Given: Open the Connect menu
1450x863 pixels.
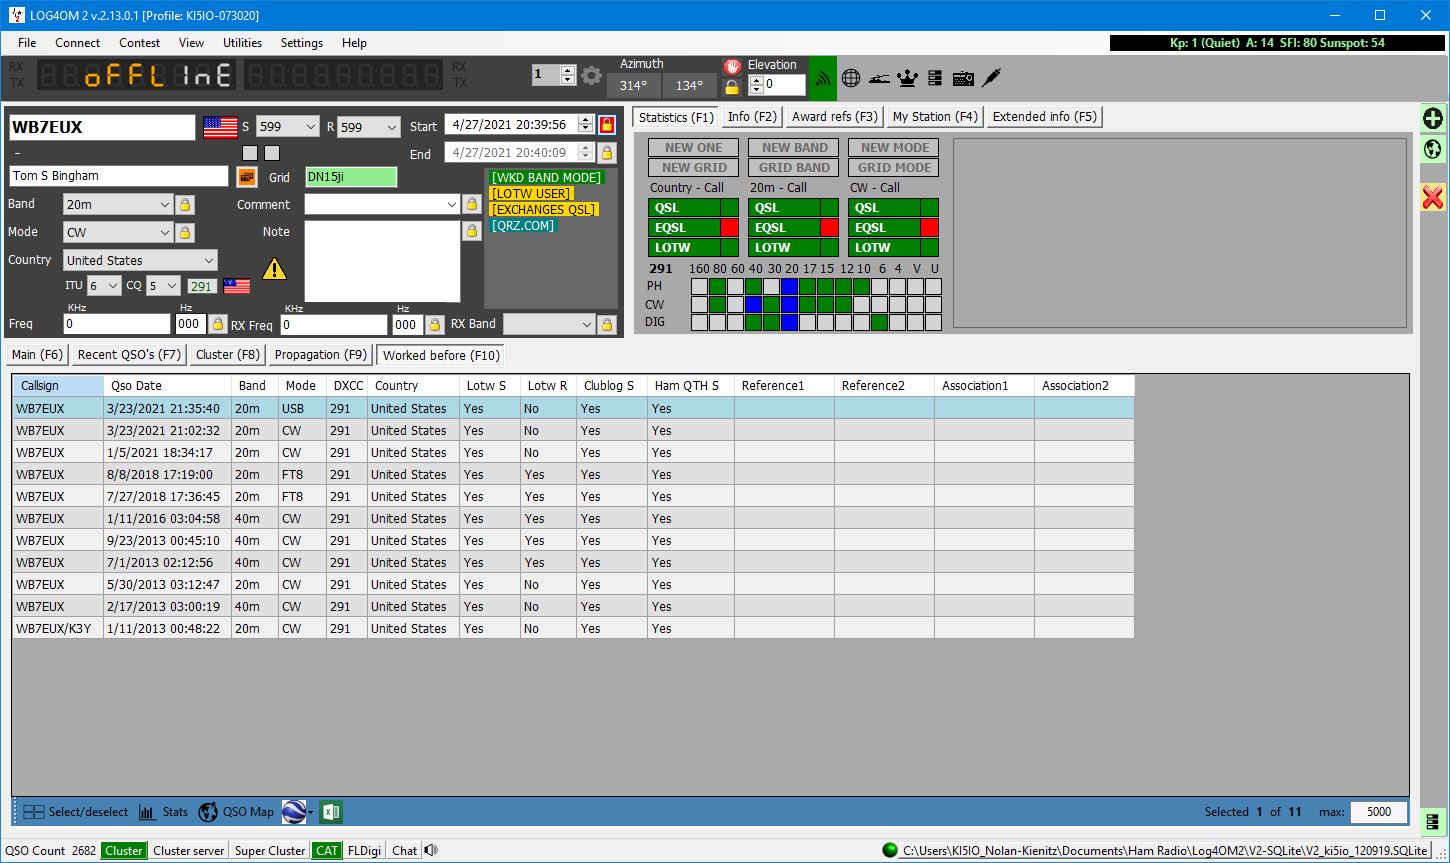Looking at the screenshot, I should pos(78,43).
